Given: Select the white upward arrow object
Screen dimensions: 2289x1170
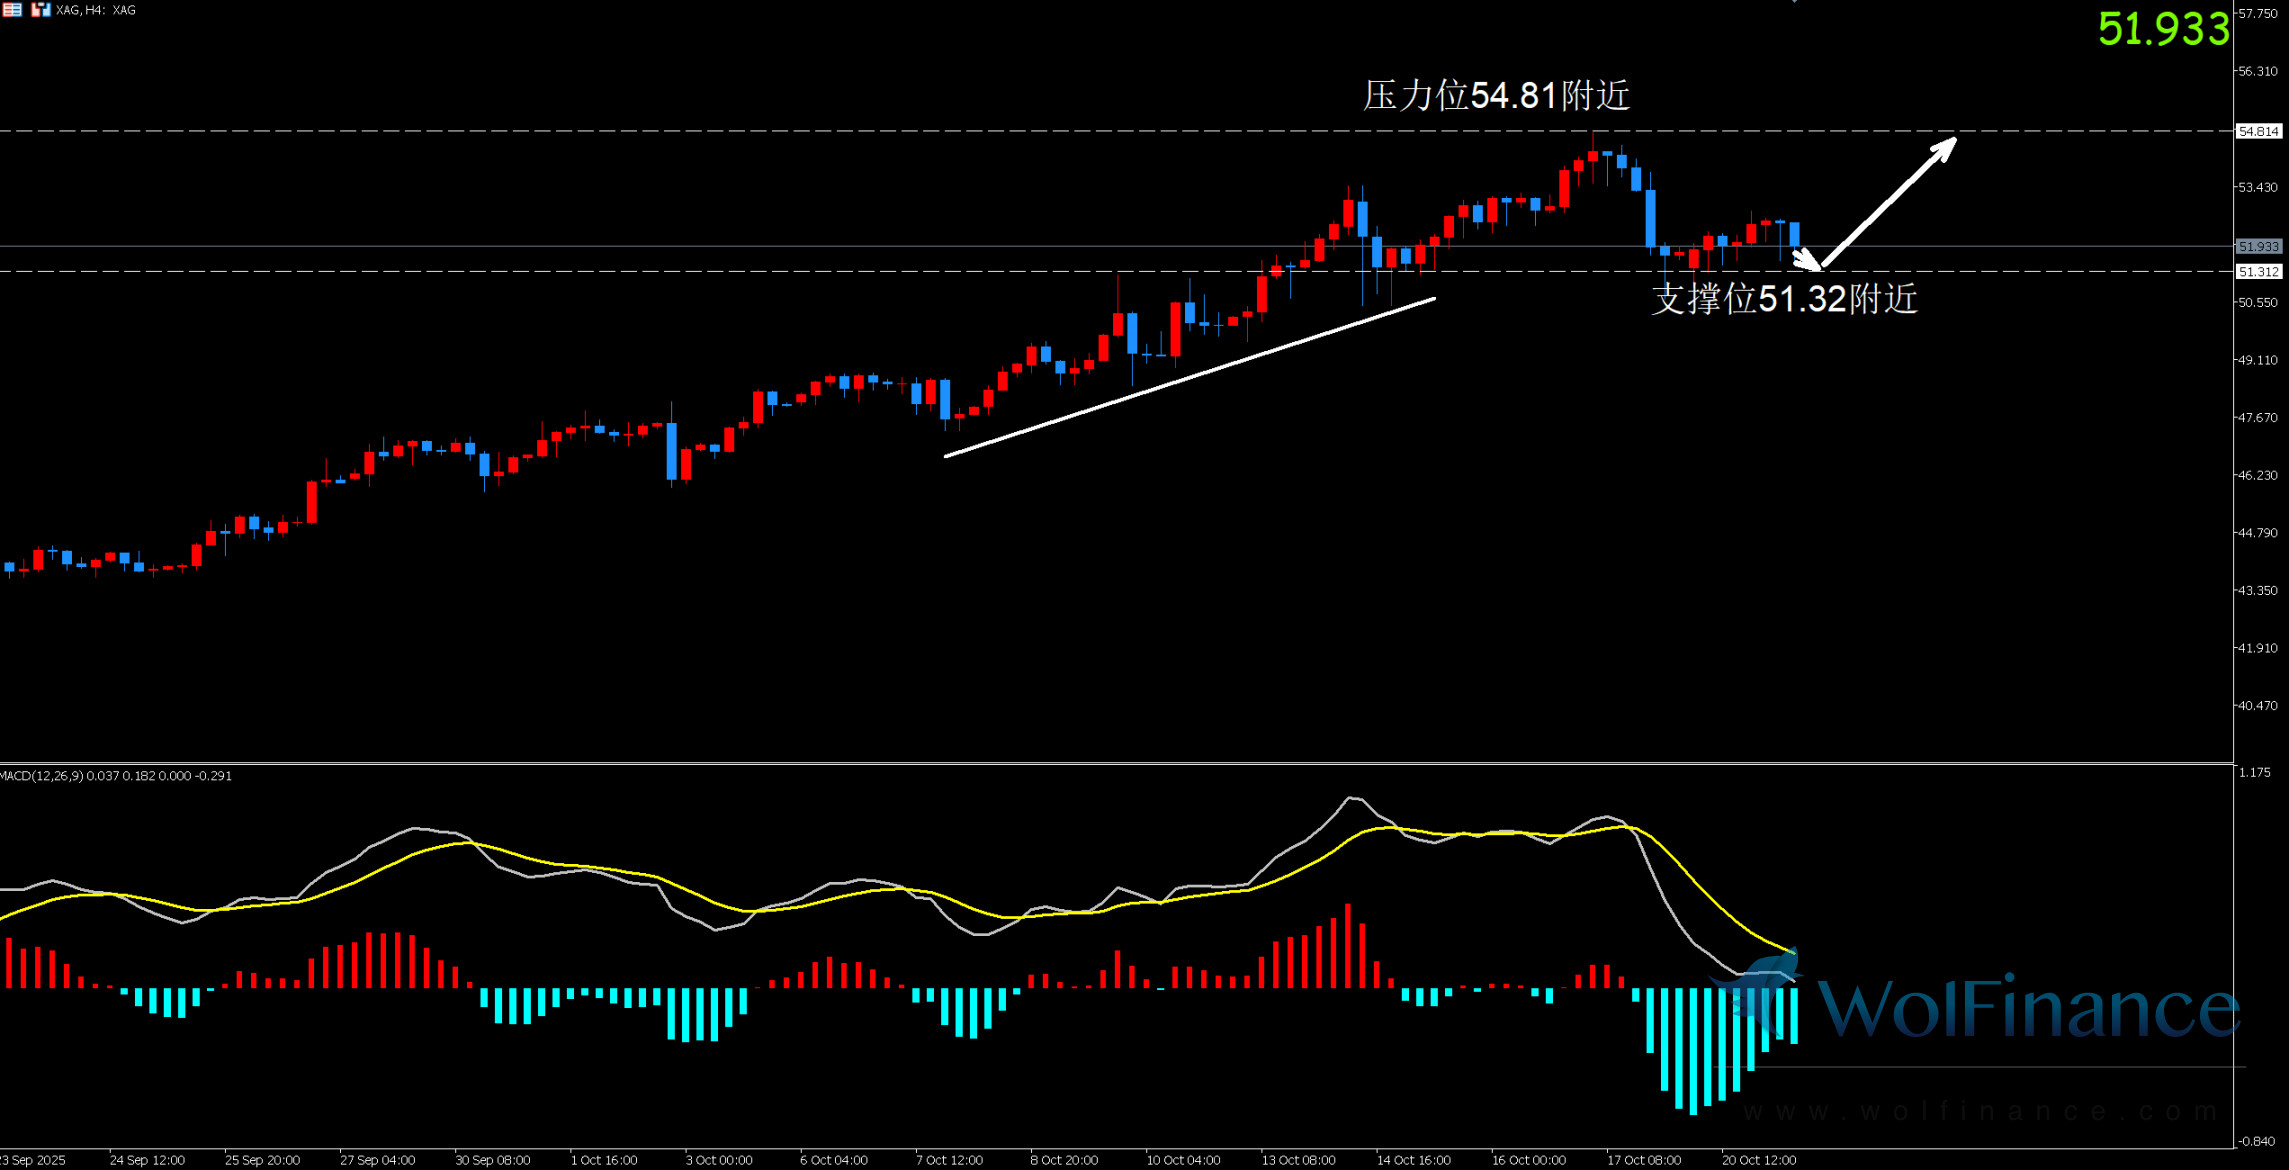Looking at the screenshot, I should coord(1888,203).
